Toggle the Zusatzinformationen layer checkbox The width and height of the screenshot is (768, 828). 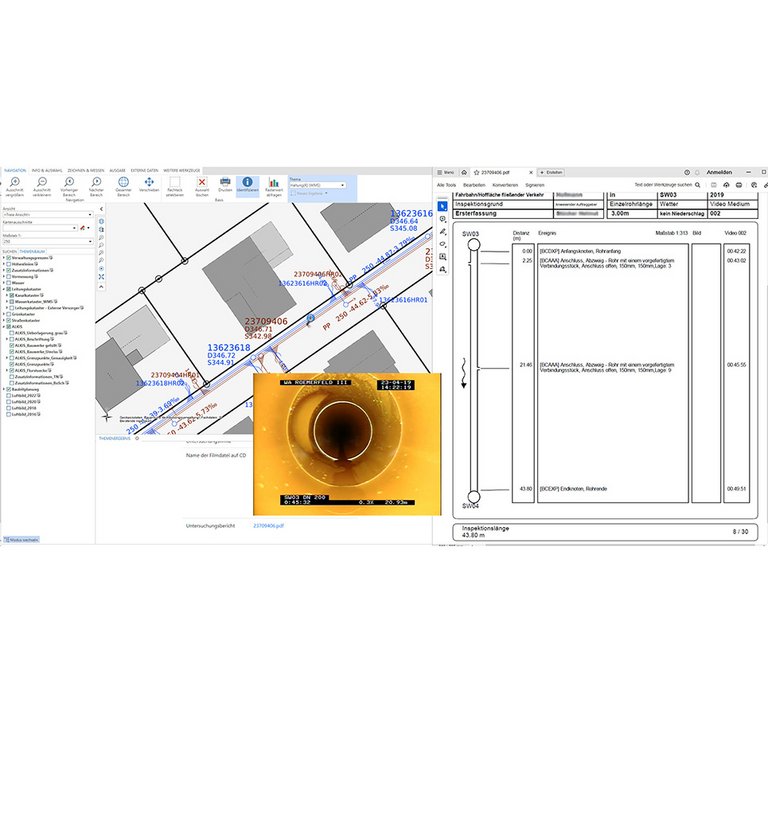pos(8,270)
